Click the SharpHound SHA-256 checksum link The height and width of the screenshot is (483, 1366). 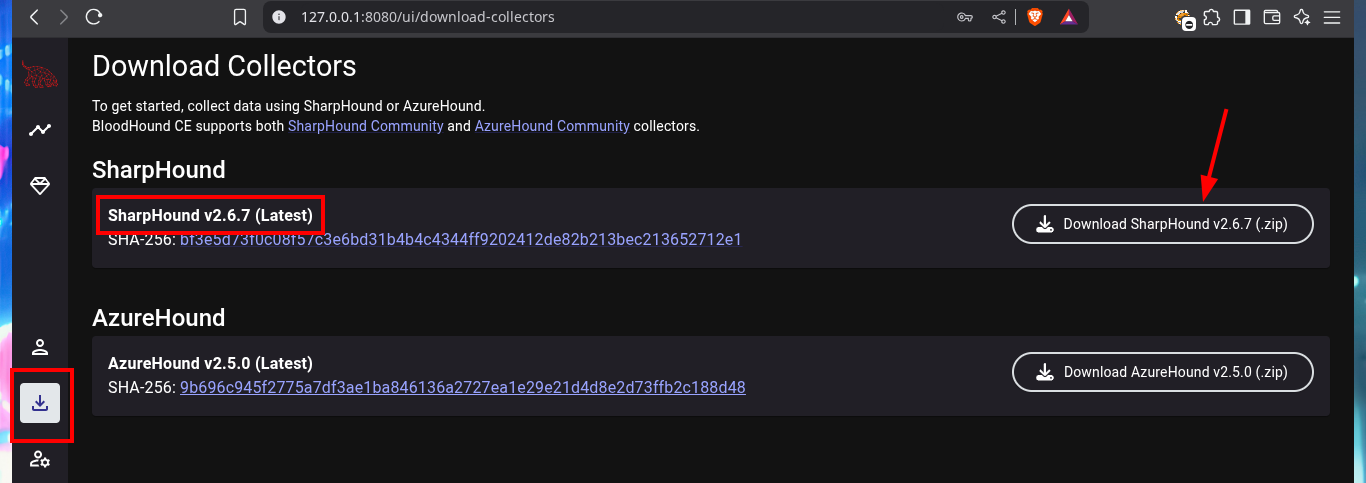(461, 240)
